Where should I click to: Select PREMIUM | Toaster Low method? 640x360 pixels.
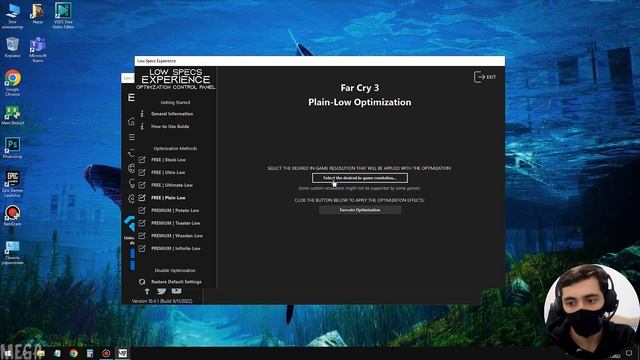click(176, 223)
